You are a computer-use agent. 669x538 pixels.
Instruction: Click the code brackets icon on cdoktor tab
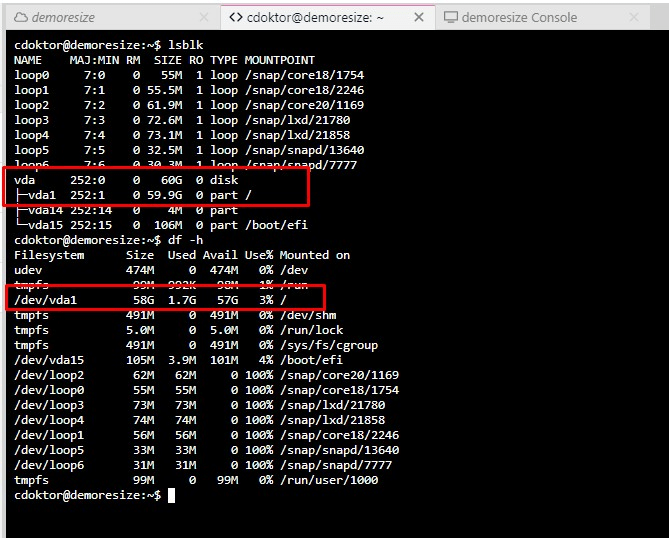[236, 17]
